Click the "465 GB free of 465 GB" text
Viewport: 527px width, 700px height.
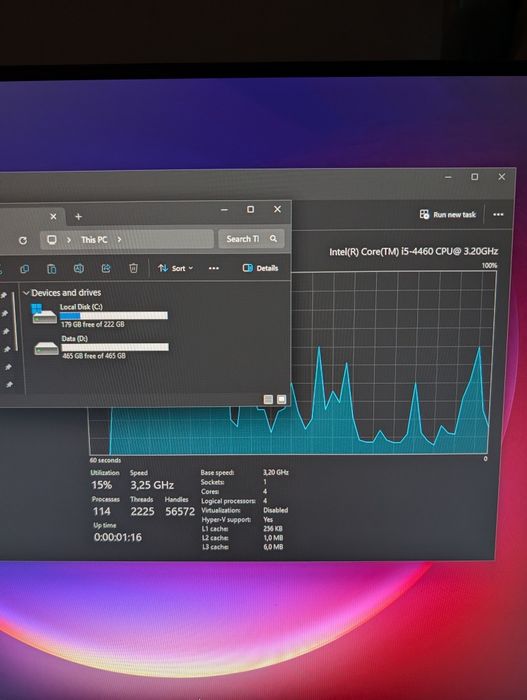click(x=94, y=356)
